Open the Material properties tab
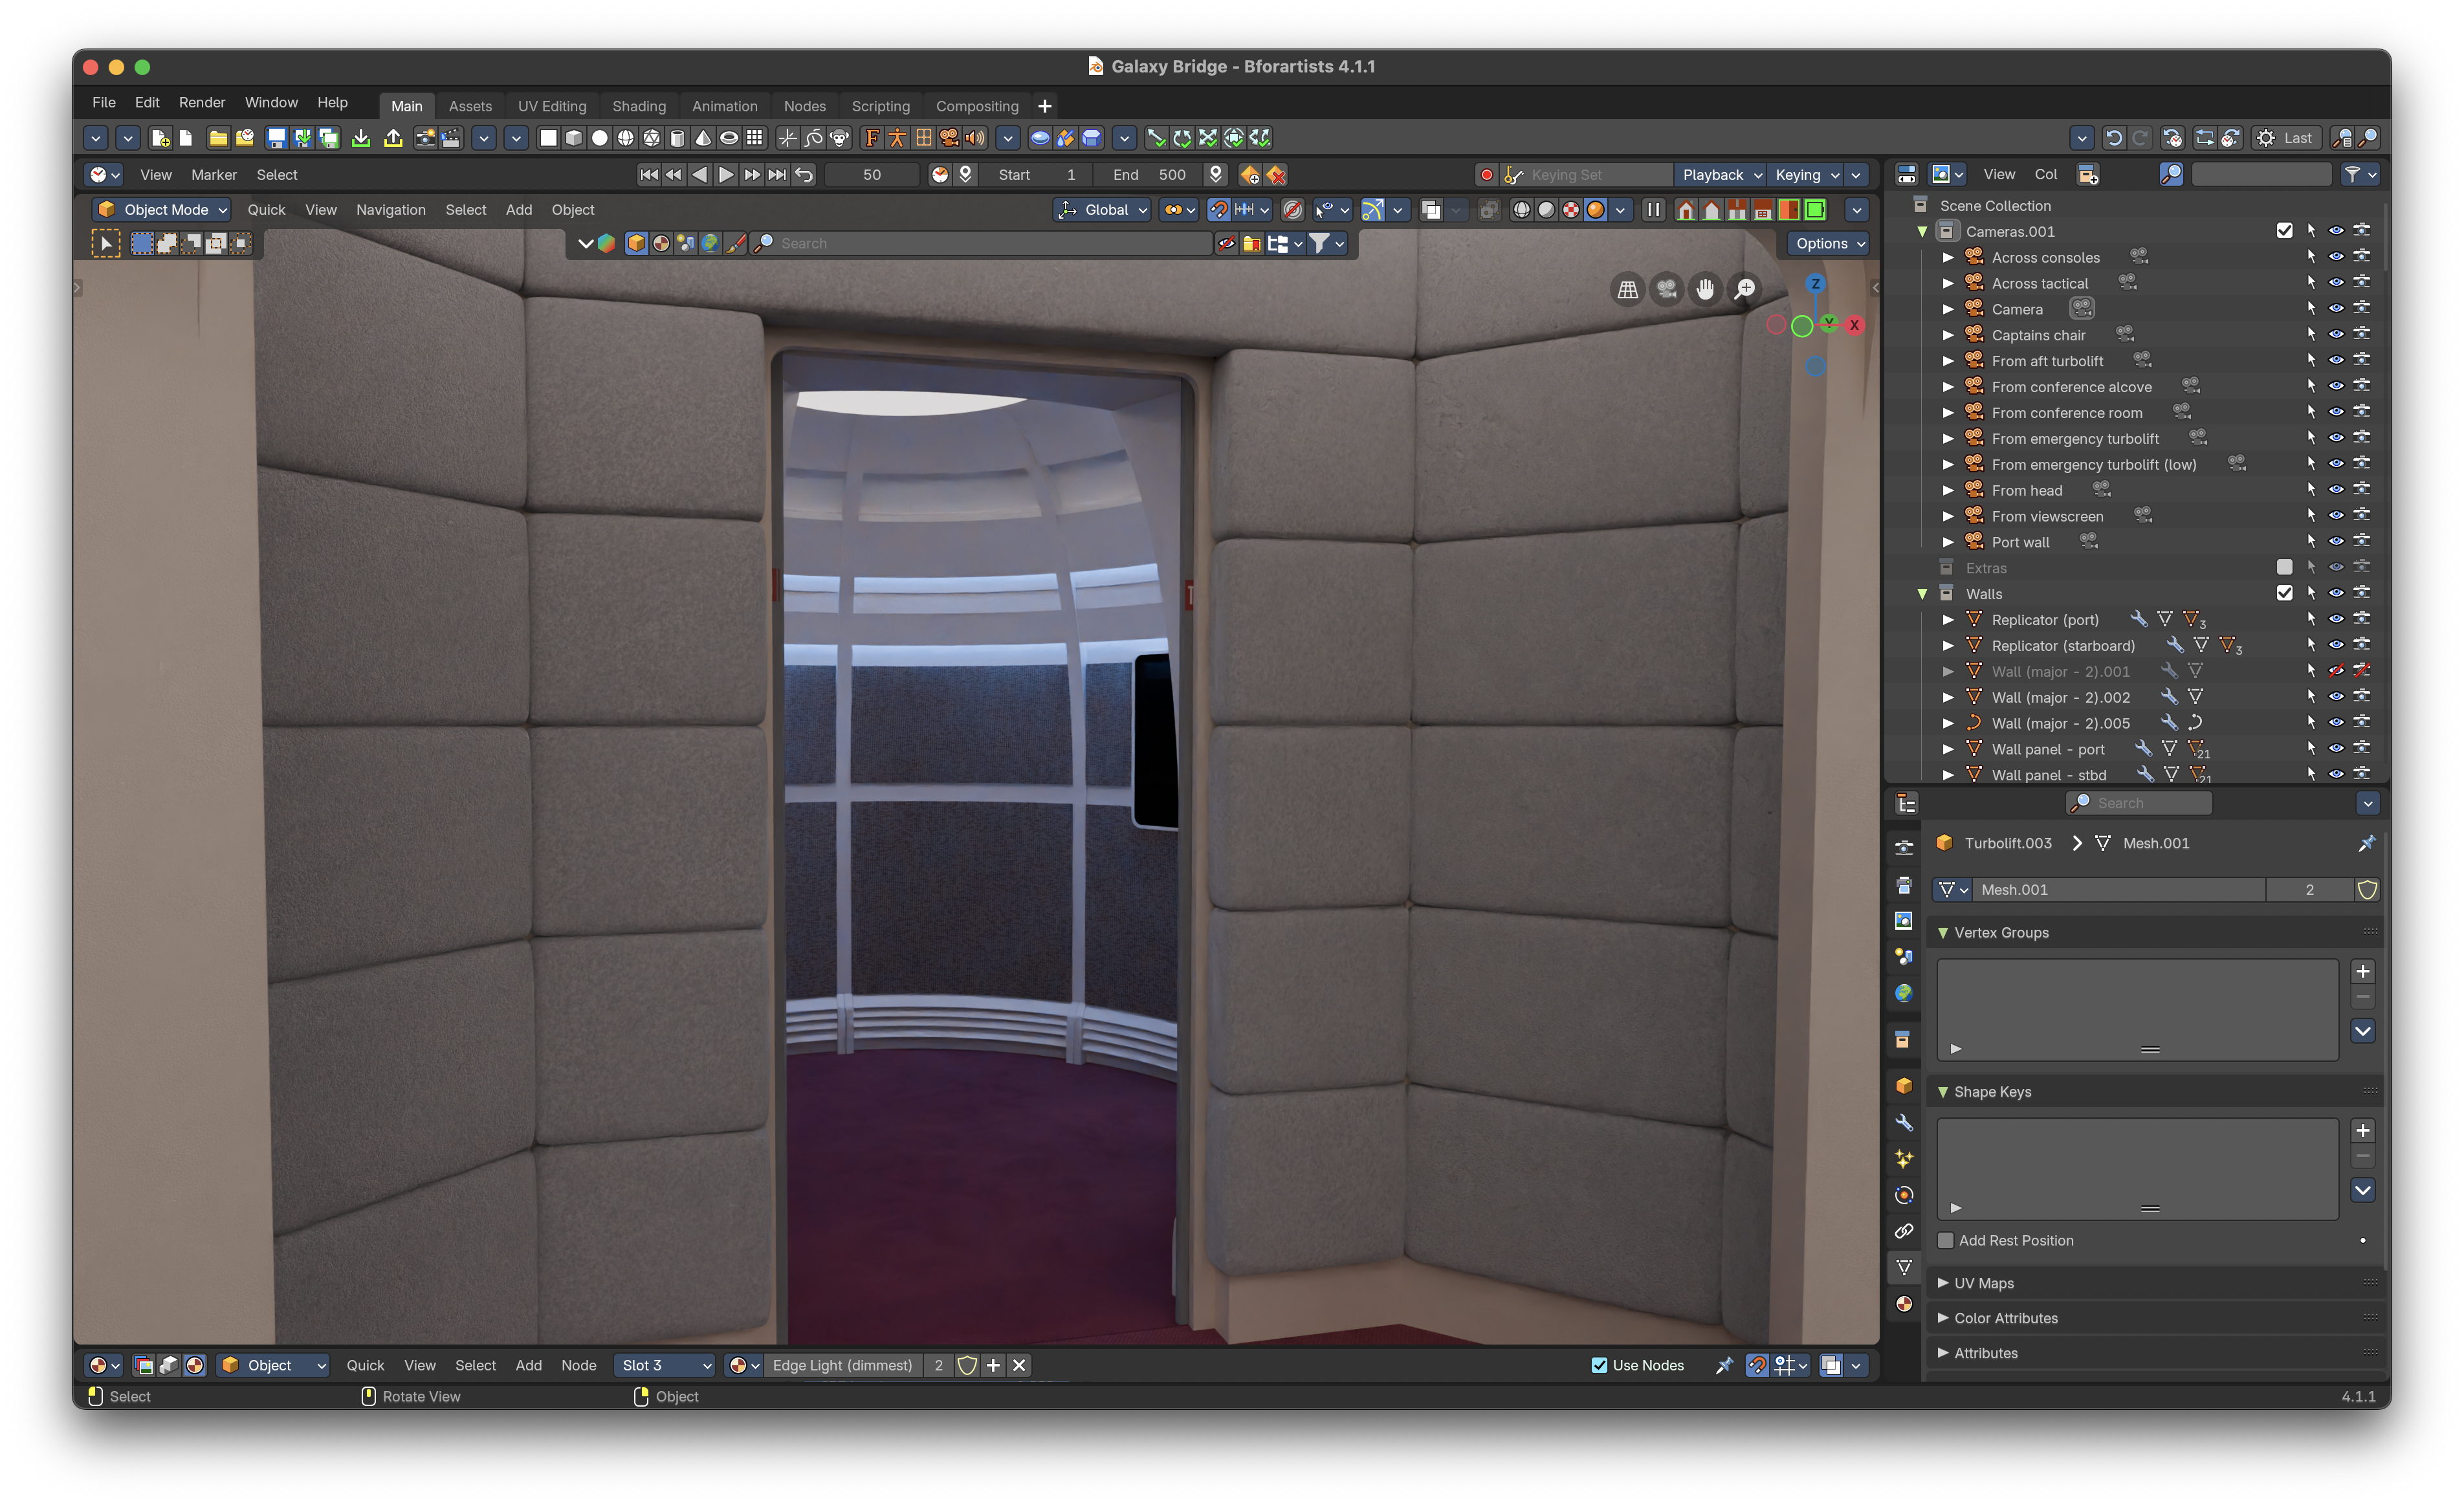Image resolution: width=2464 pixels, height=1505 pixels. click(1904, 1303)
